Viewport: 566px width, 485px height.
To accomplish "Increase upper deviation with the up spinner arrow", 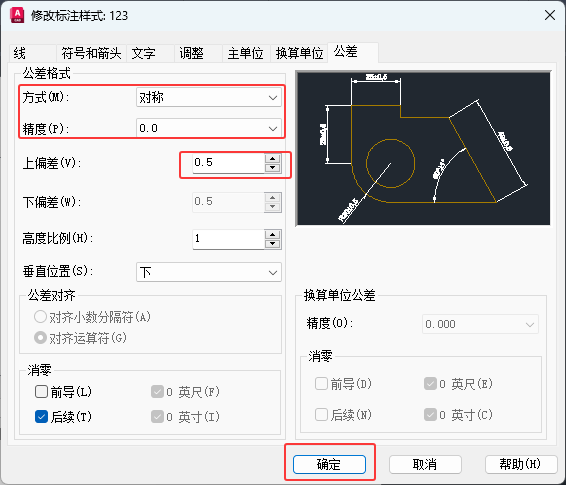I will (273, 159).
